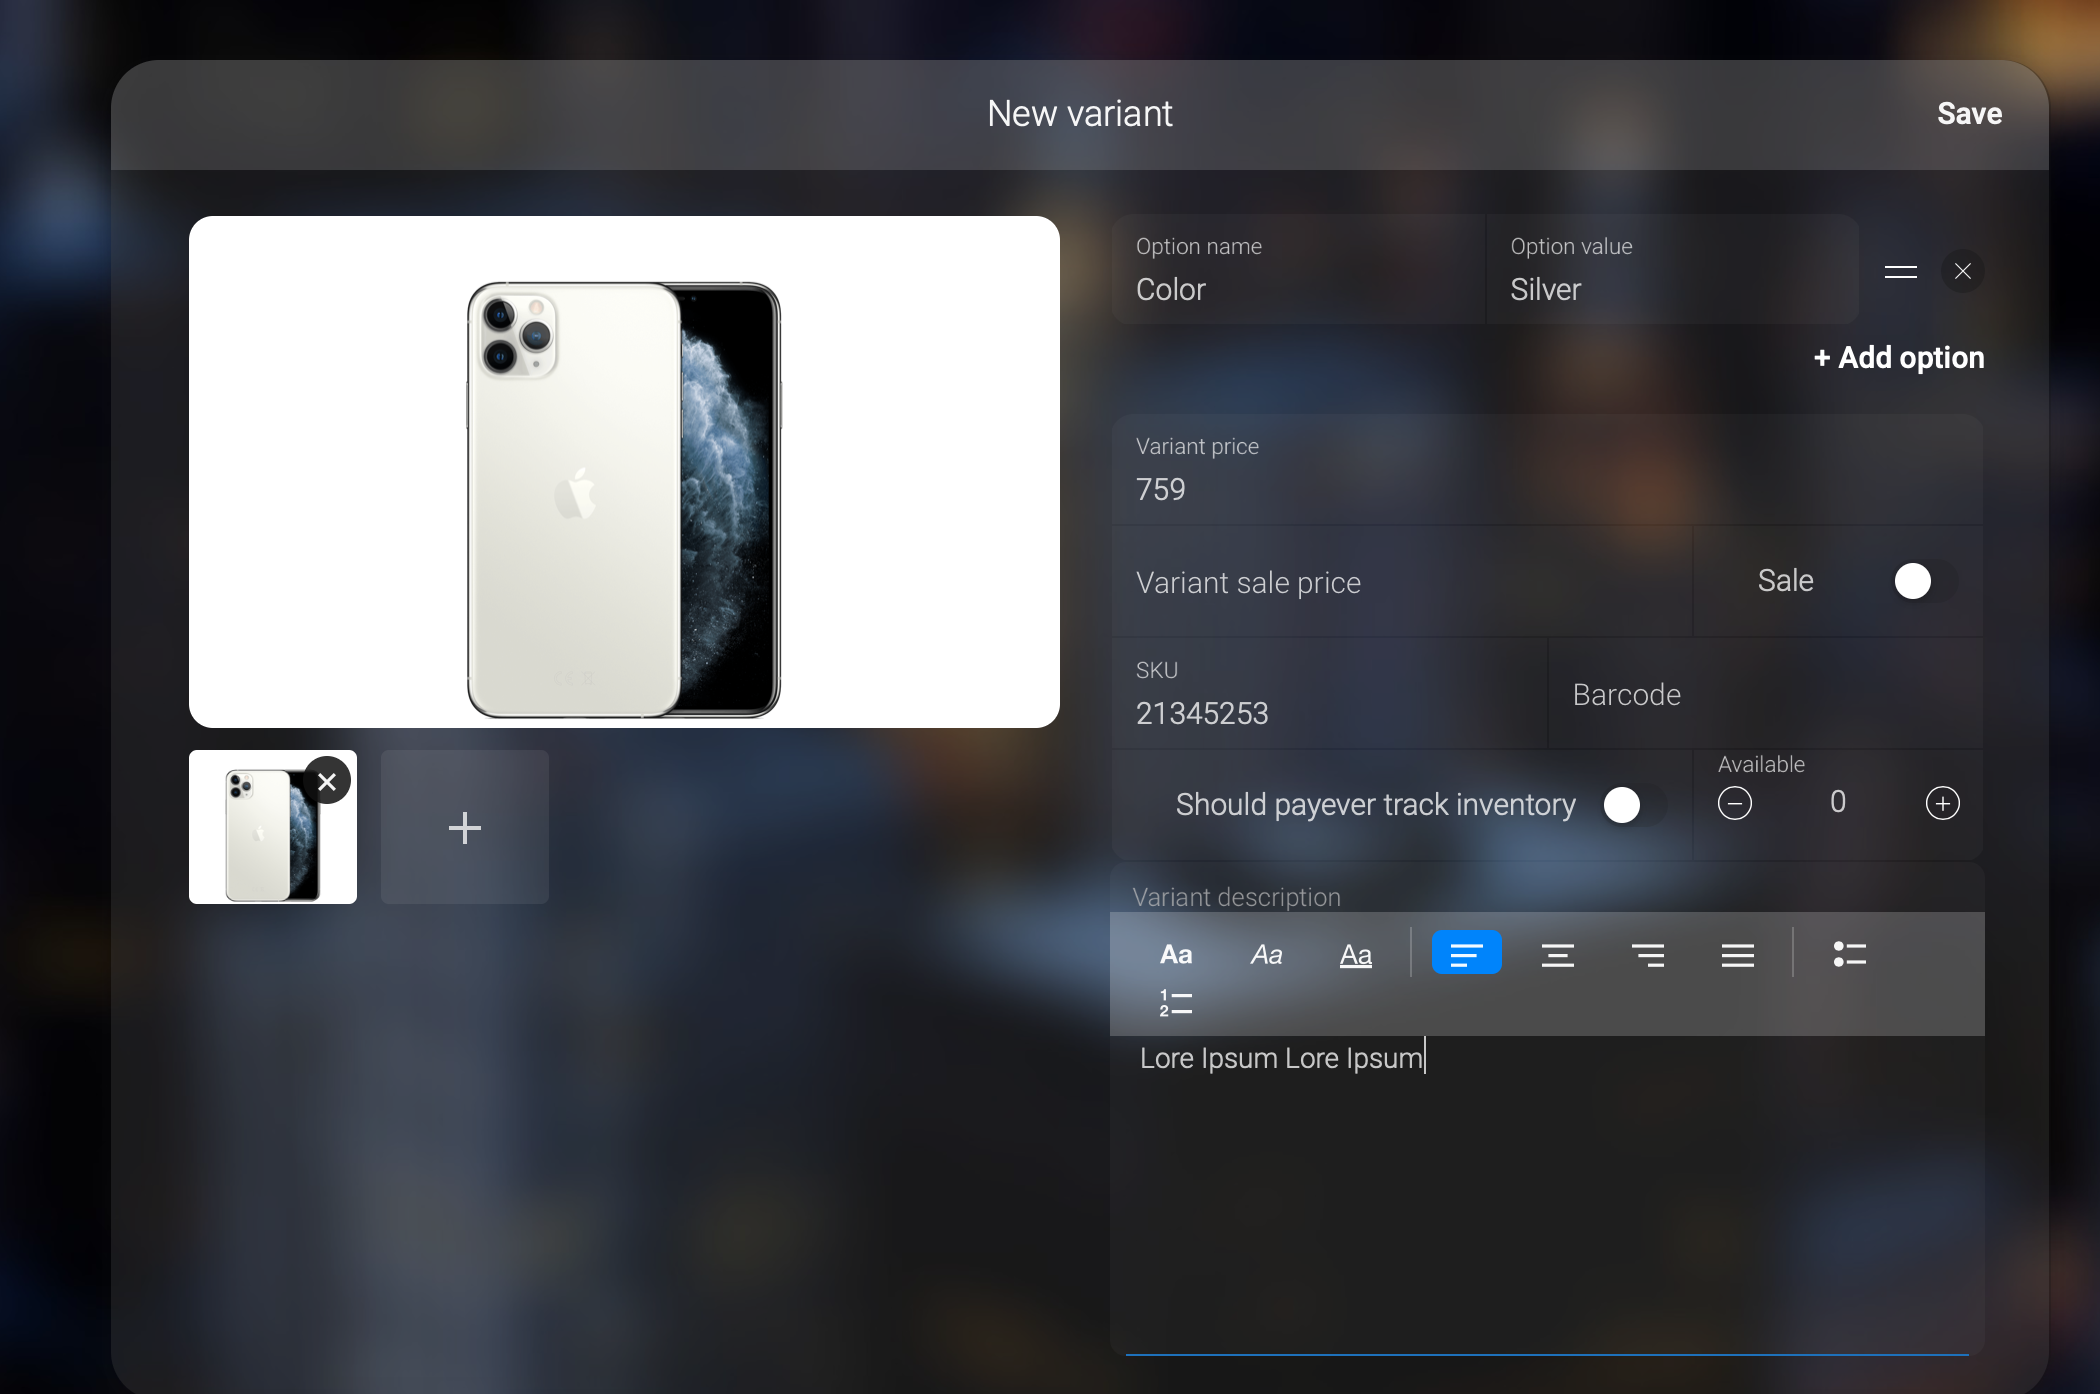Screen dimensions: 2100x1394
Task: Decrease the Available quantity
Action: [x=1735, y=803]
